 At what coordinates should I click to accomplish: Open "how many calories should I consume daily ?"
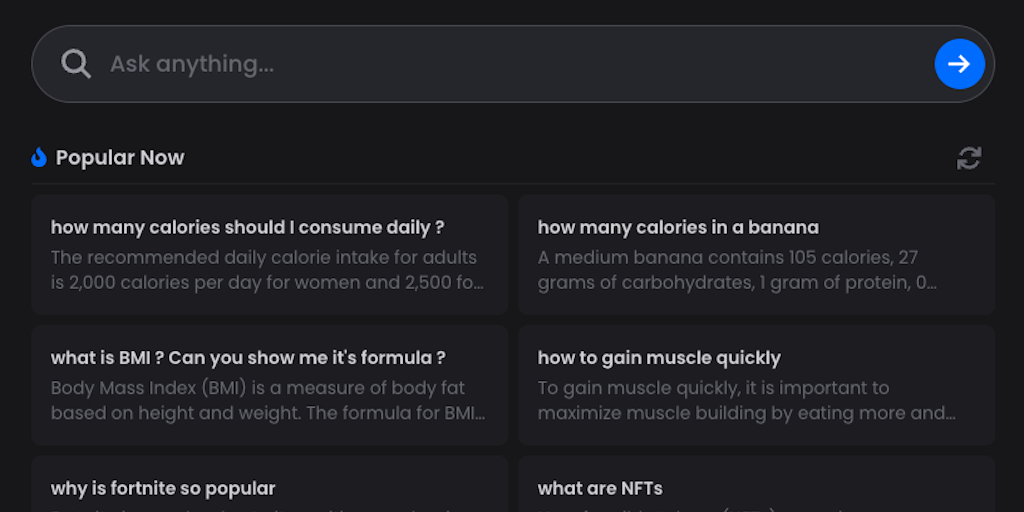248,227
